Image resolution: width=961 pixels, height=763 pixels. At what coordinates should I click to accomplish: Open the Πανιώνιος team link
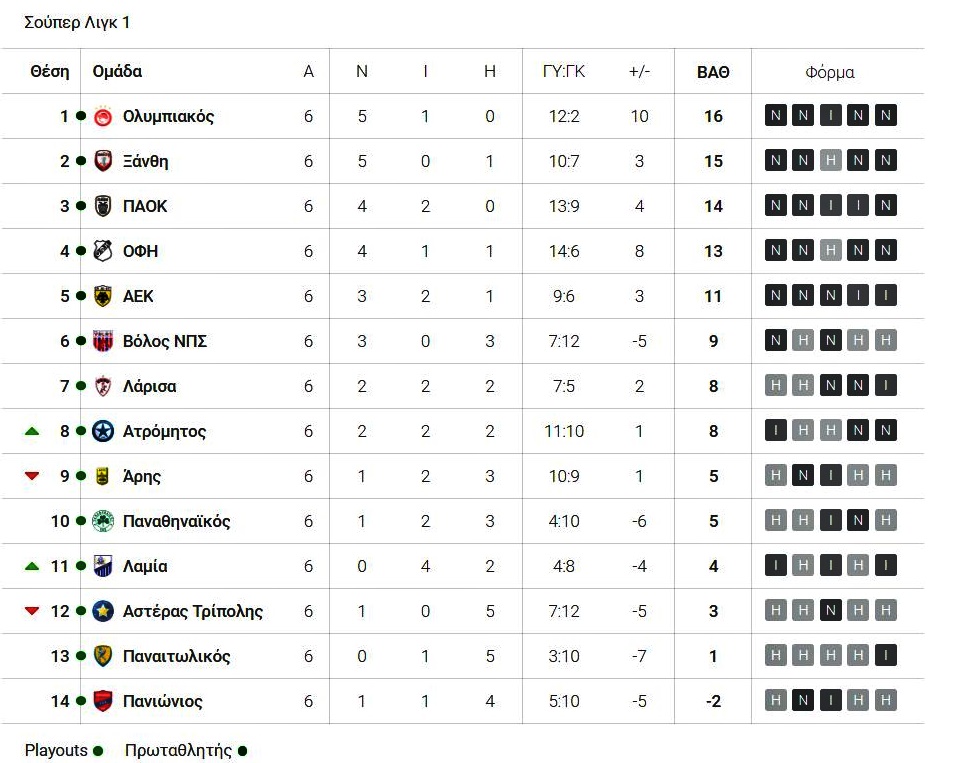coord(162,701)
